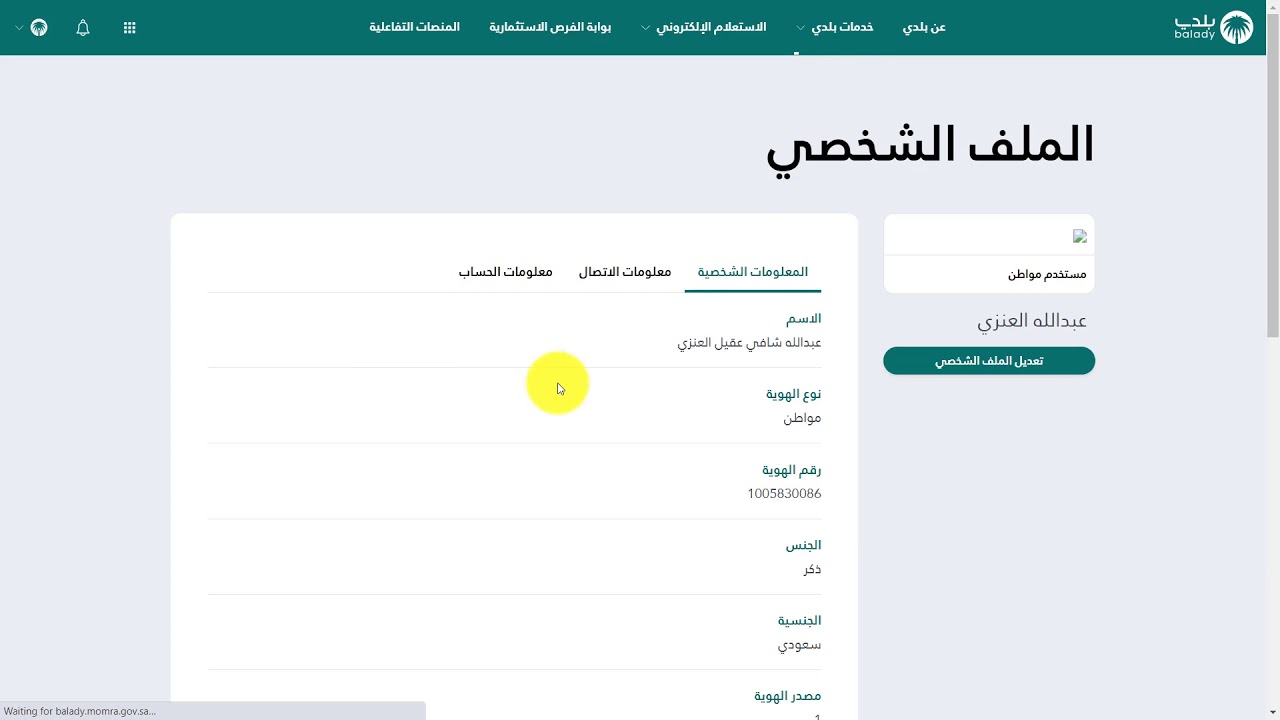Expand the الاستعلام الإلكتروني dropdown chevron

[x=645, y=28]
